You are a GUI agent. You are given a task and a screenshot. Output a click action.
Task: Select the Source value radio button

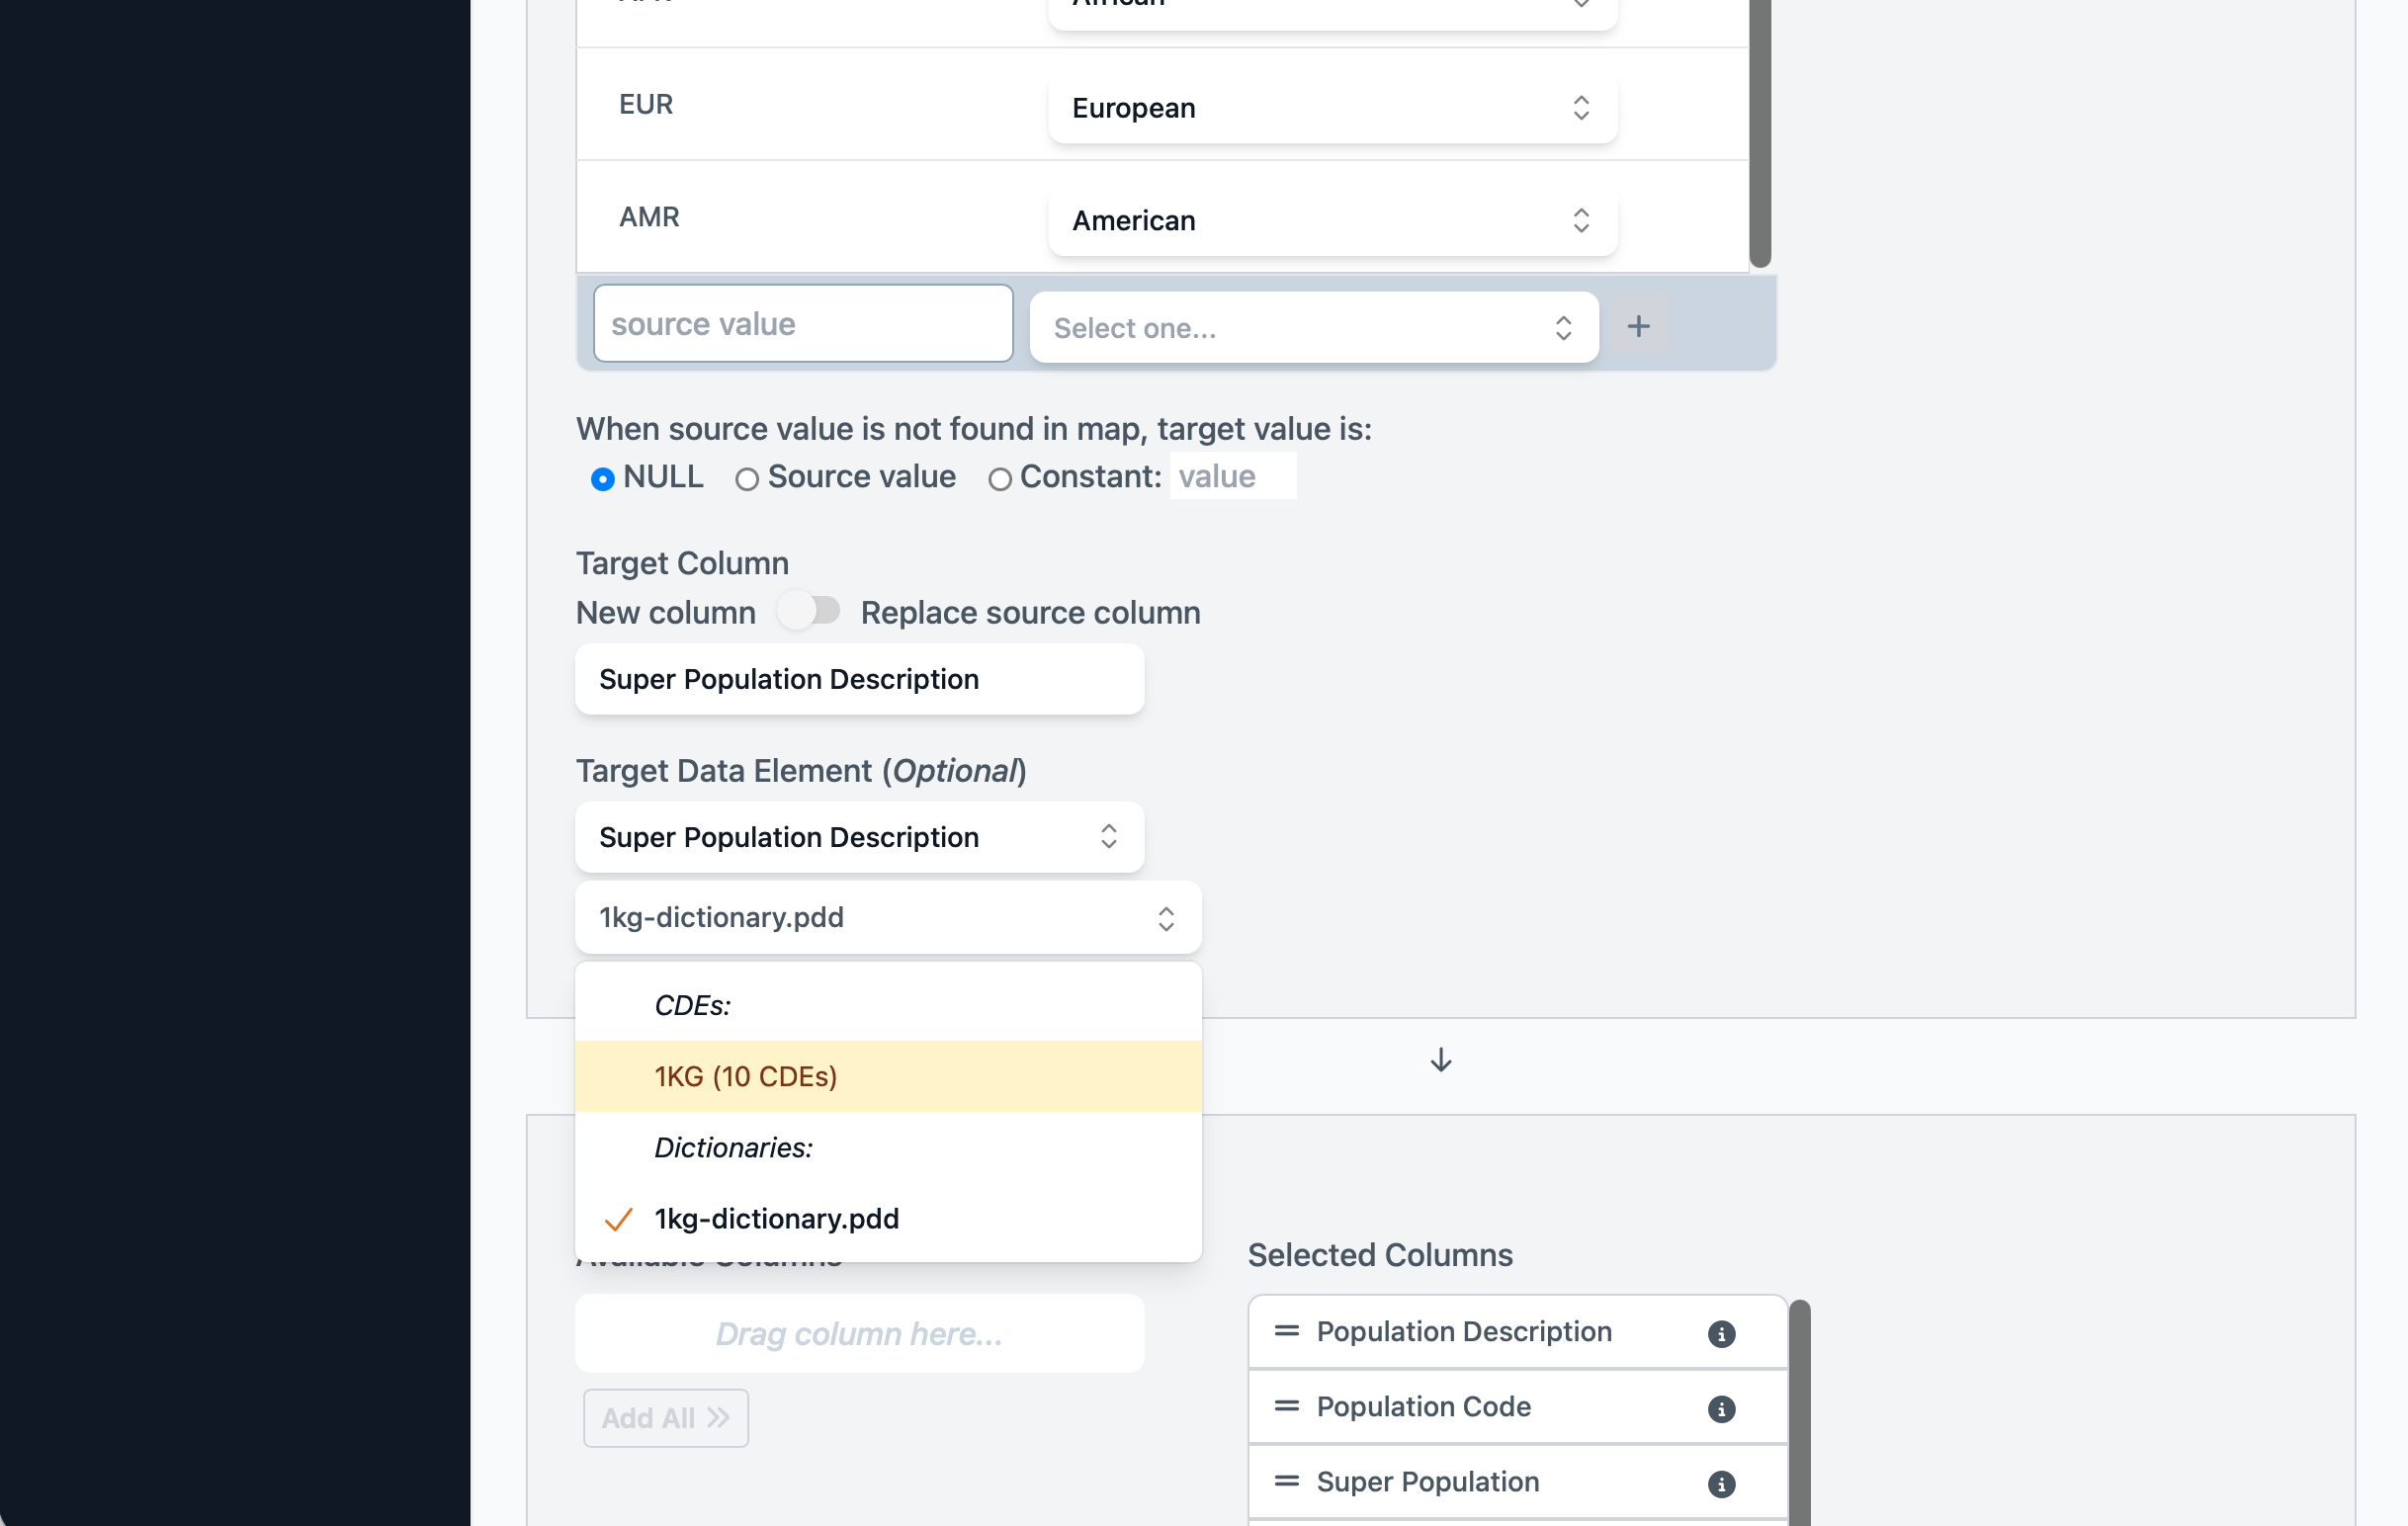pyautogui.click(x=746, y=478)
